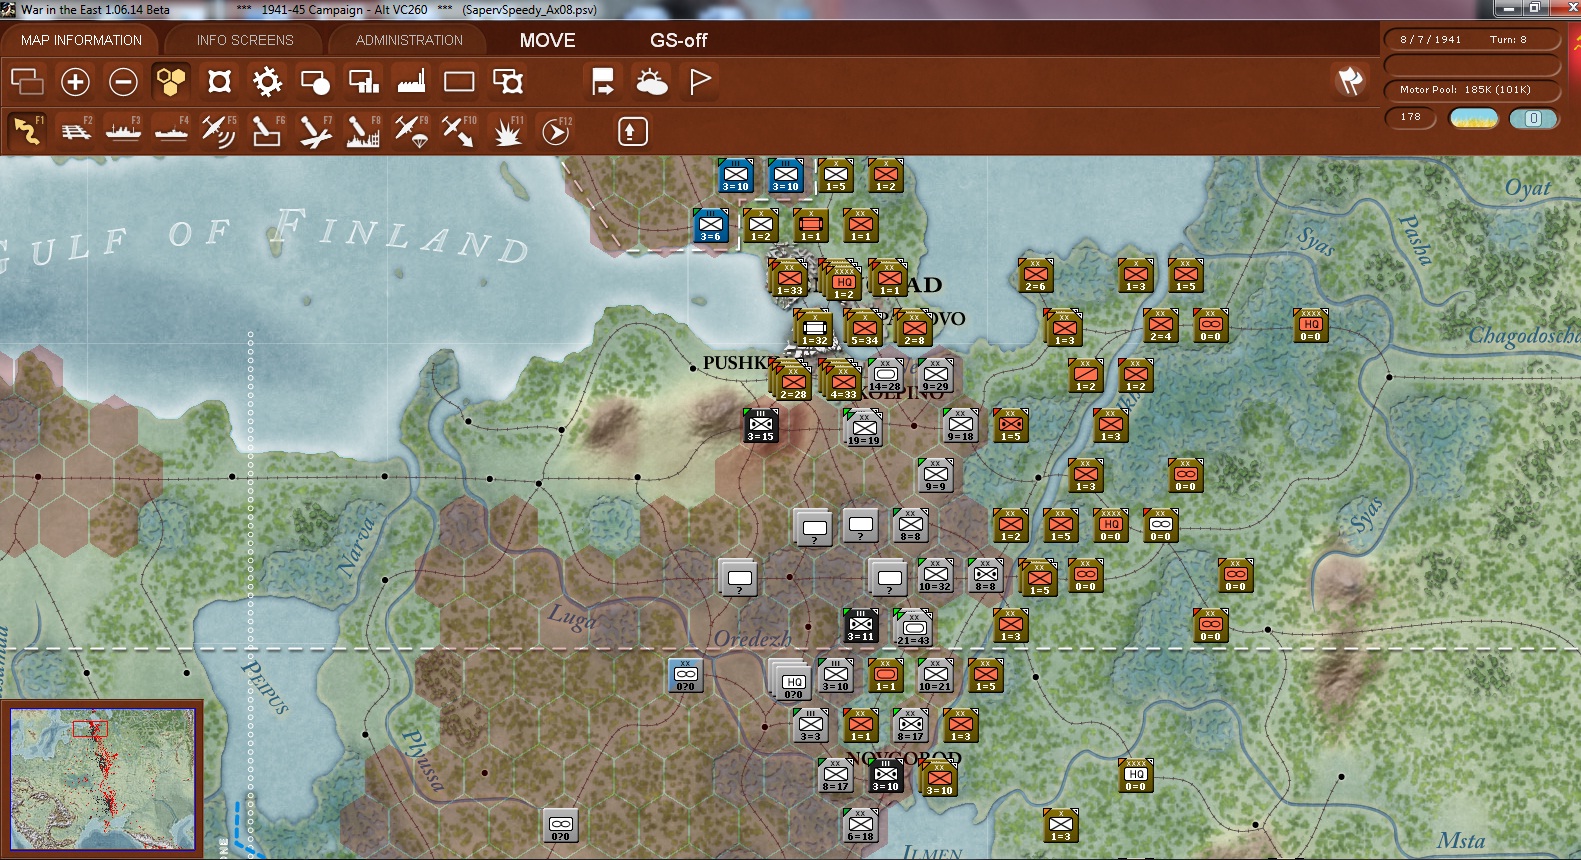Click the MOVE mode label
This screenshot has width=1581, height=860.
[x=547, y=40]
